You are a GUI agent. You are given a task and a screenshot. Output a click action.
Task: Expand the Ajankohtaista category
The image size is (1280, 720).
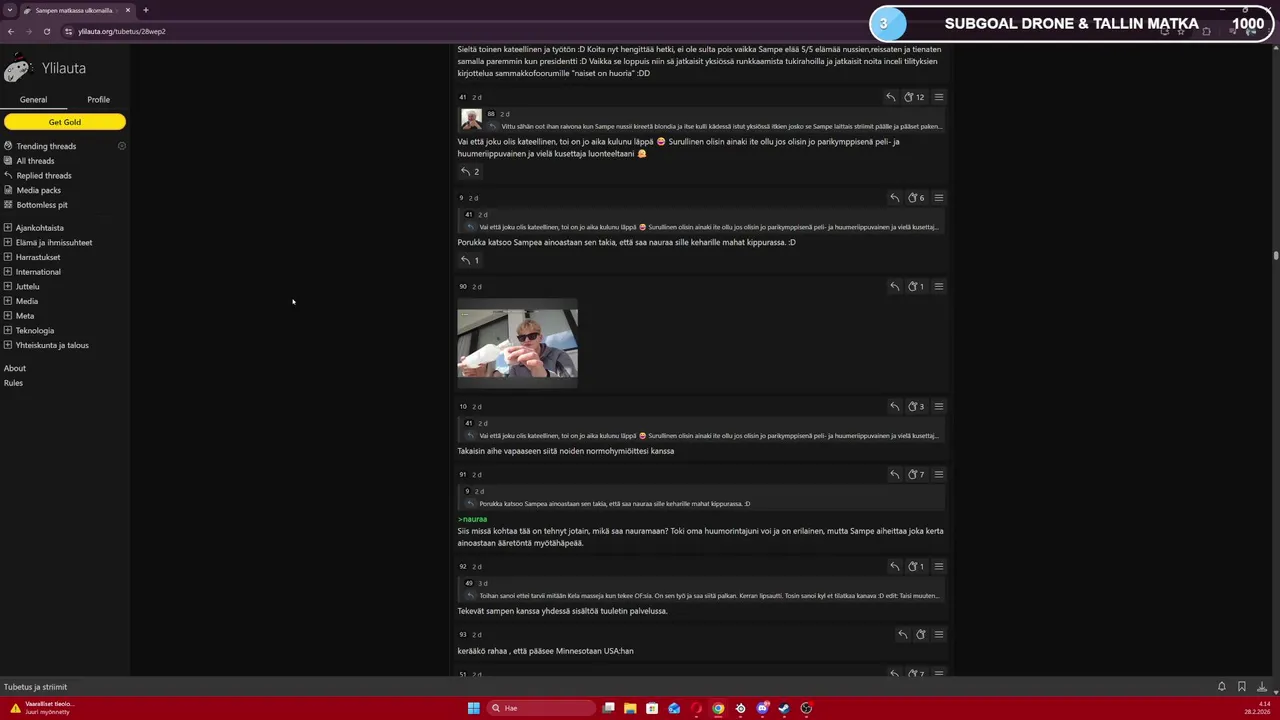8,228
